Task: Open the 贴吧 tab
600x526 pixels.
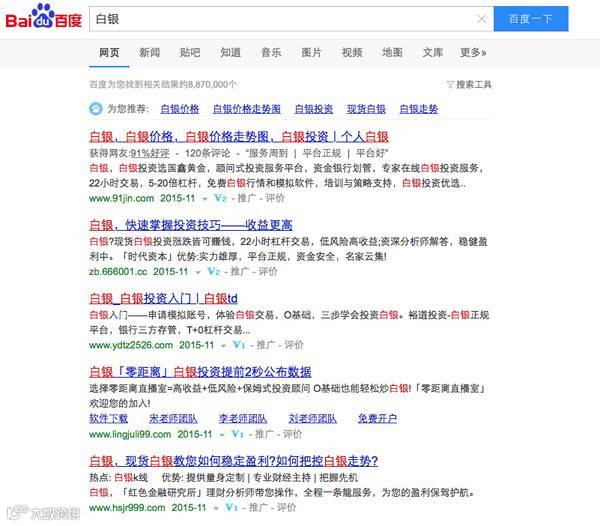Action: tap(190, 52)
